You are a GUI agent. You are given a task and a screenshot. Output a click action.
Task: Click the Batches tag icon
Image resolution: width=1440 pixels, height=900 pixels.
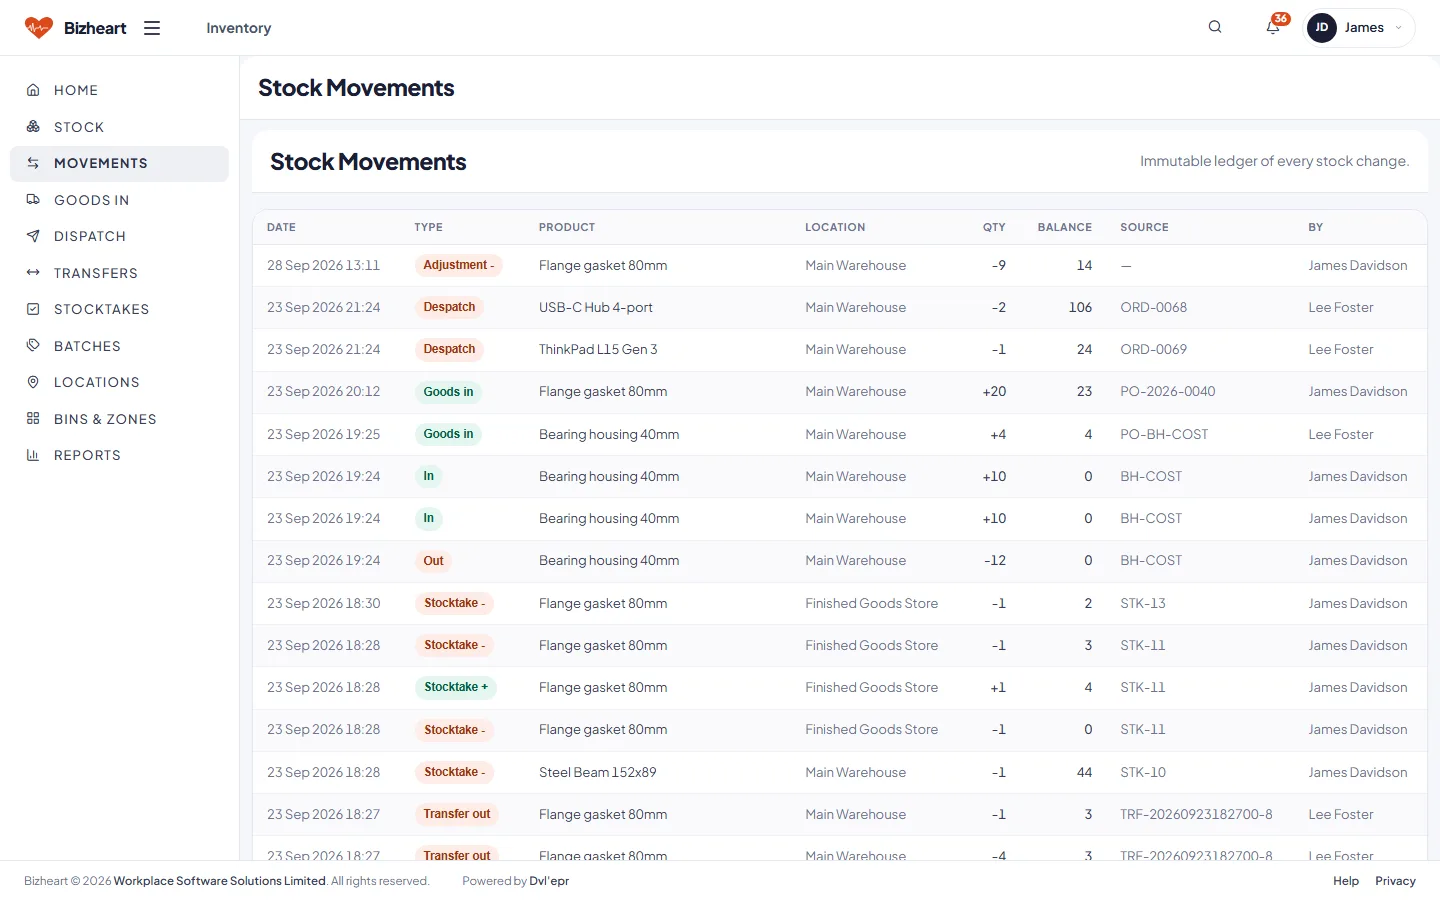pyautogui.click(x=33, y=346)
